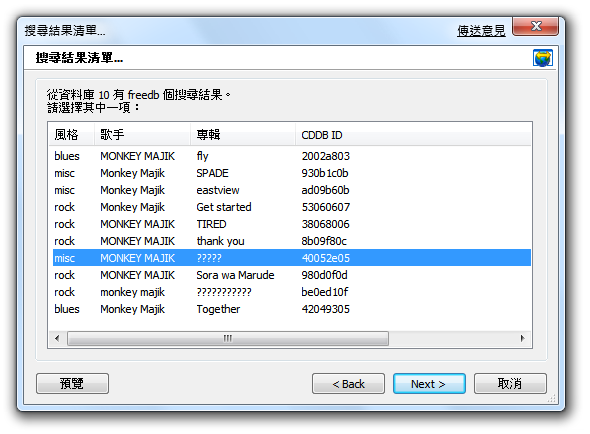Screen dimensions: 590x434
Task: Select the album row 'fly'
Action: 292,156
